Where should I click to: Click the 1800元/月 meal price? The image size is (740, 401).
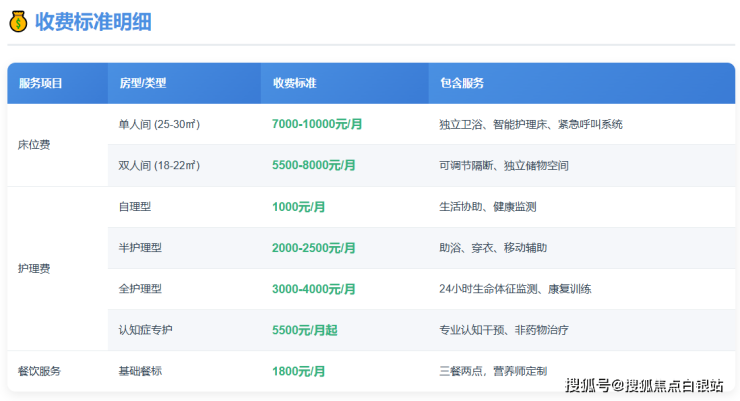point(299,371)
